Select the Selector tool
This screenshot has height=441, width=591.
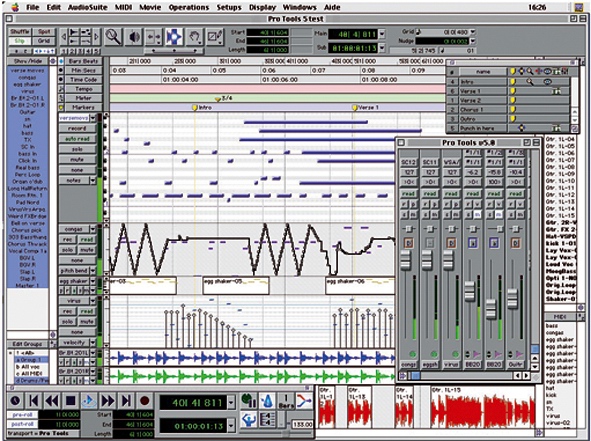click(x=174, y=37)
